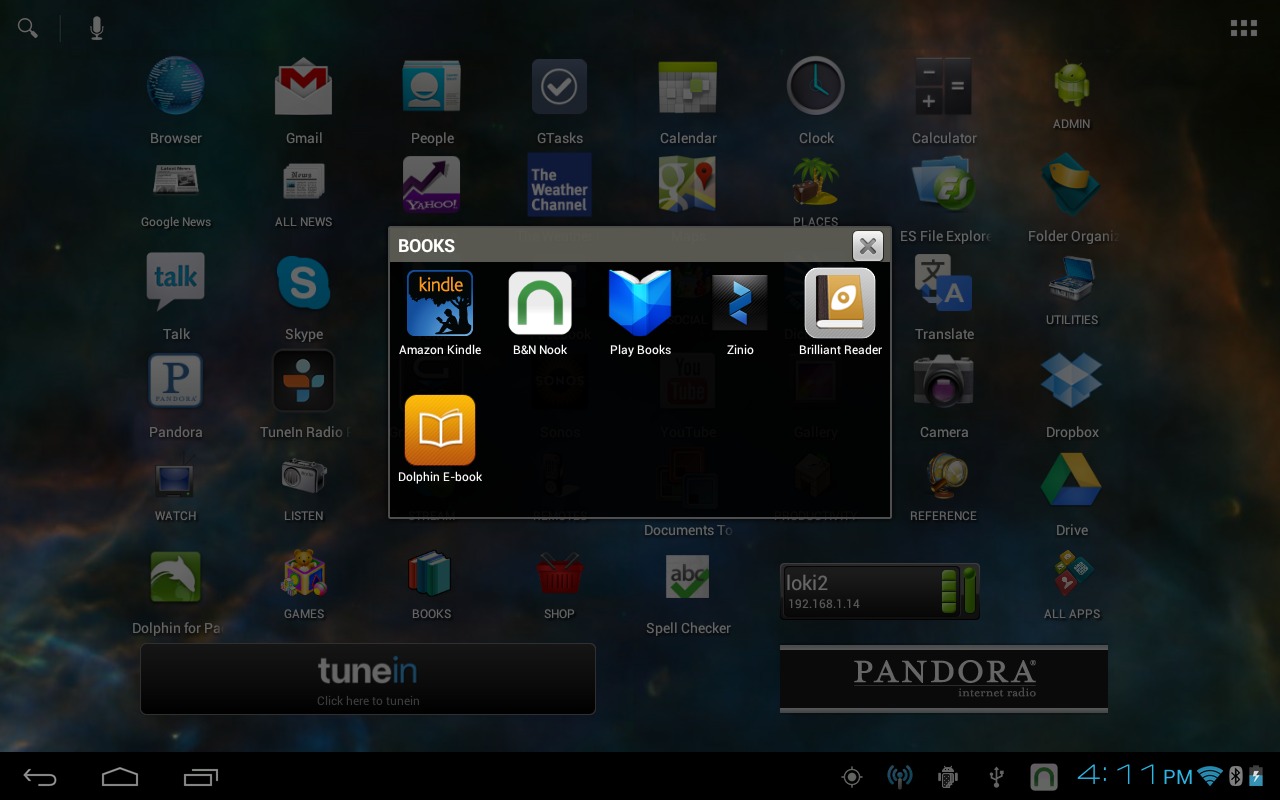This screenshot has width=1280, height=800.
Task: Open Dolphin browser for Pad
Action: click(176, 592)
